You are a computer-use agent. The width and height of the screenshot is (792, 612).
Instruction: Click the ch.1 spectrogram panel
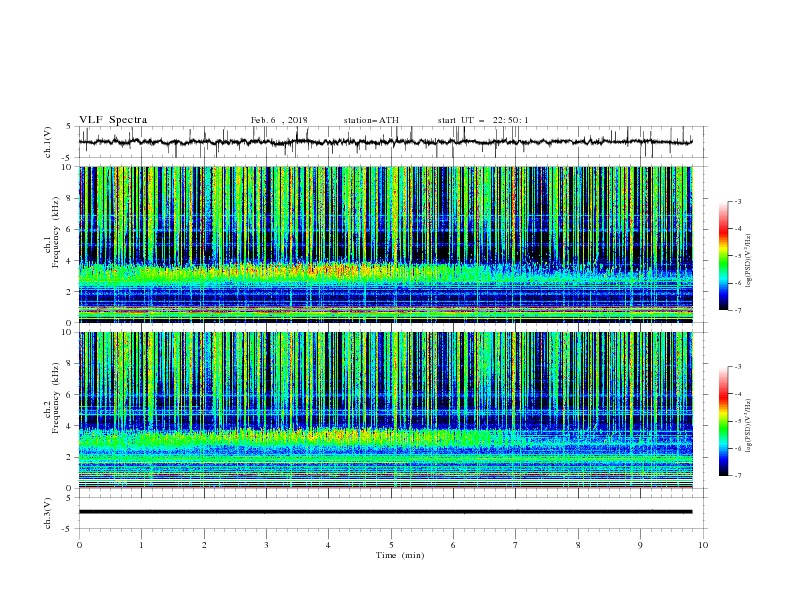click(386, 244)
